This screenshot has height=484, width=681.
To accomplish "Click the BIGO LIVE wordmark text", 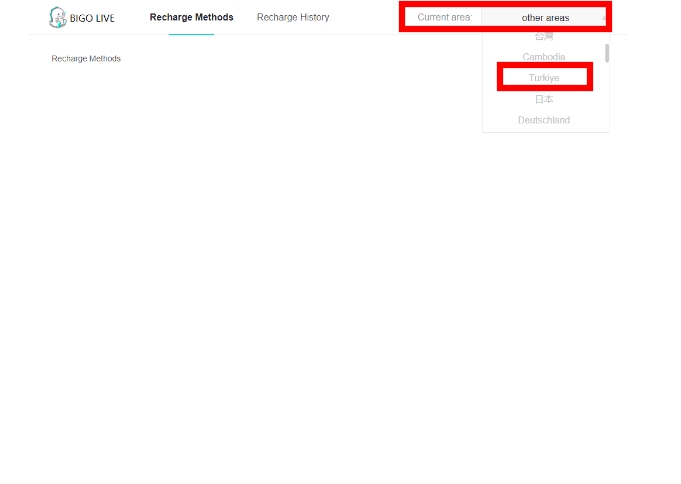I will (93, 18).
